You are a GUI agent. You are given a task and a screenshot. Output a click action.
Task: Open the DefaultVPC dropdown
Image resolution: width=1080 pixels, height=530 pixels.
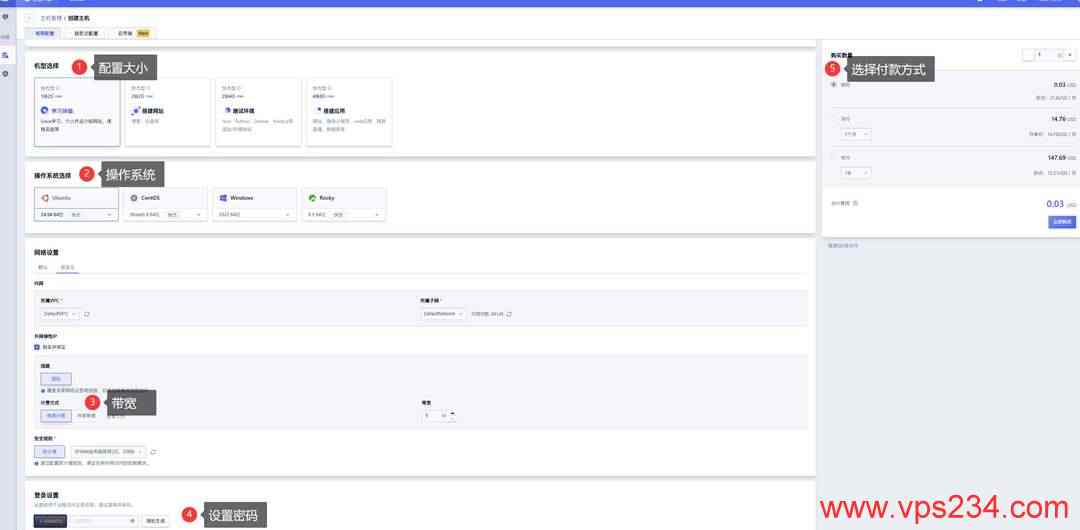coord(59,314)
